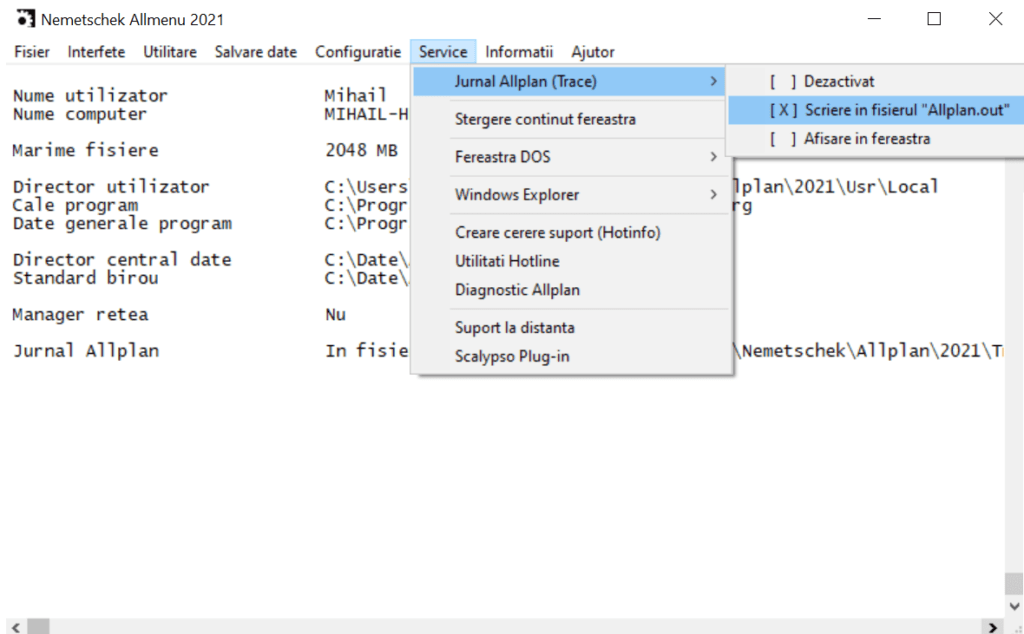
Task: Open the Configuratie menu
Action: point(358,52)
